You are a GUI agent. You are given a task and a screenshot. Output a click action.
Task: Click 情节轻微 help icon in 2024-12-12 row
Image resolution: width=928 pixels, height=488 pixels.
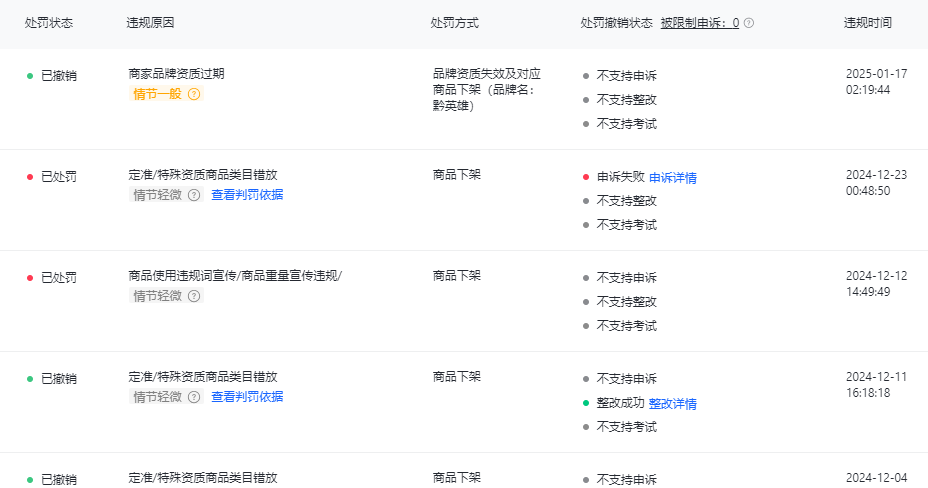pyautogui.click(x=194, y=296)
